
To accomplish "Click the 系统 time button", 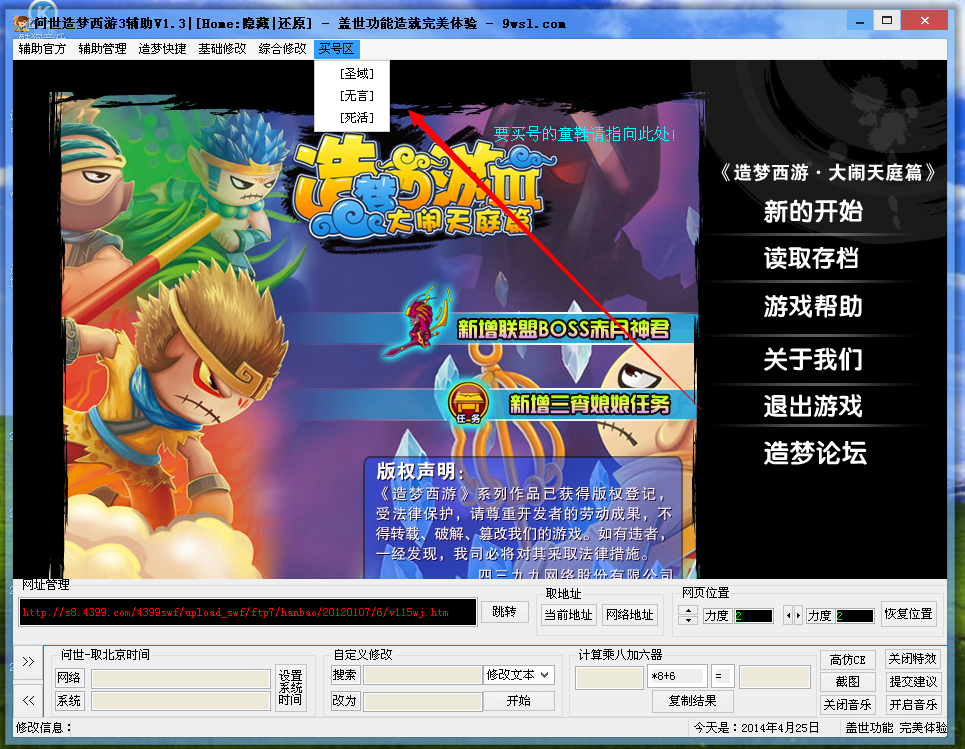I will tap(69, 700).
